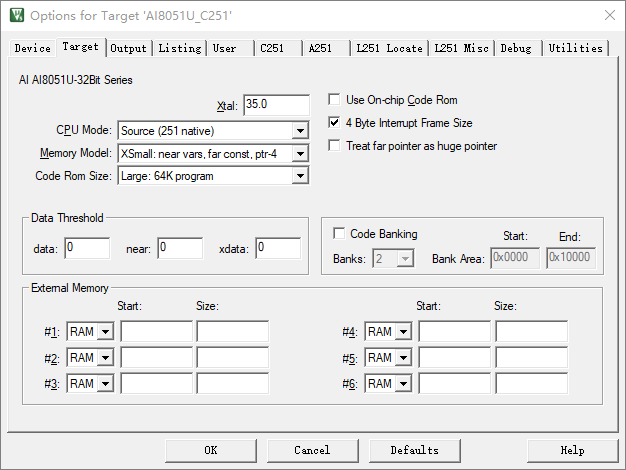
Task: Confirm settings with OK button
Action: click(x=211, y=450)
